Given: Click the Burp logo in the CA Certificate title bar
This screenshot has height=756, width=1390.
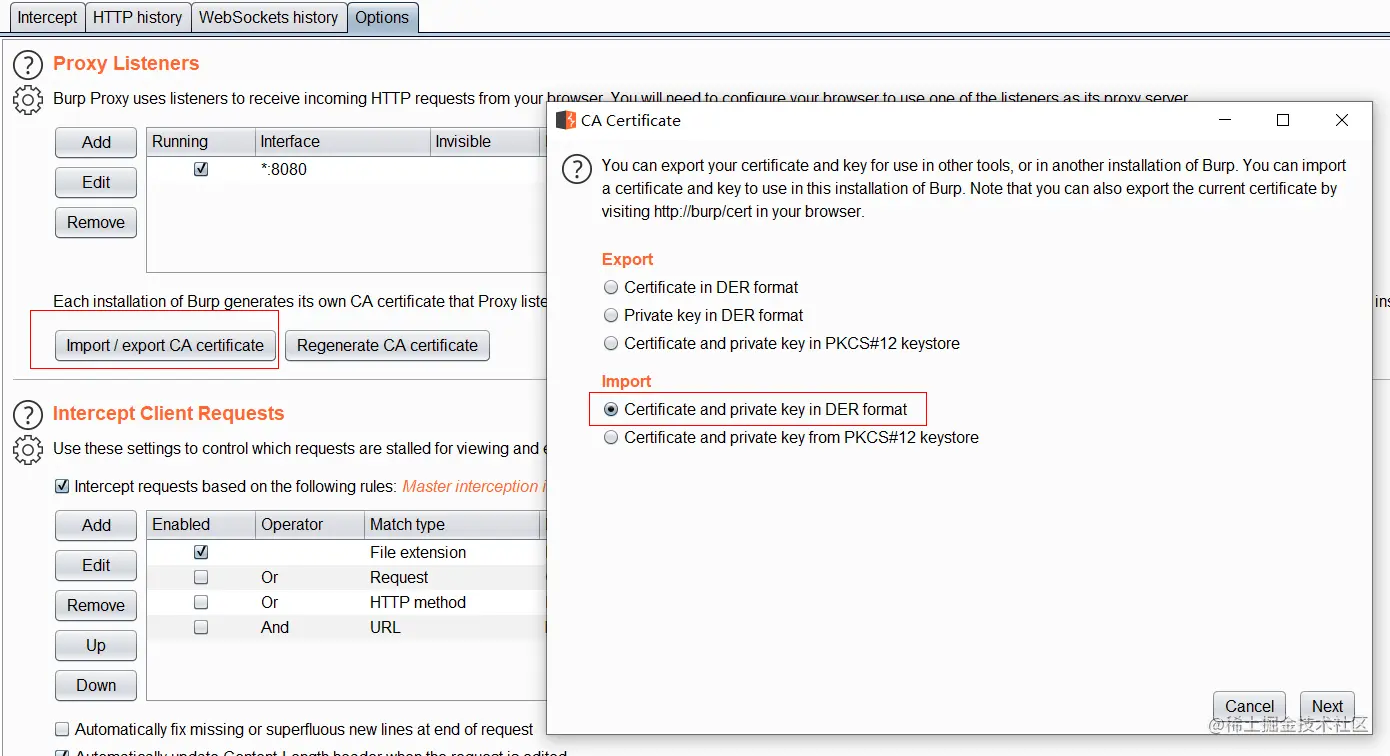Looking at the screenshot, I should (x=566, y=120).
